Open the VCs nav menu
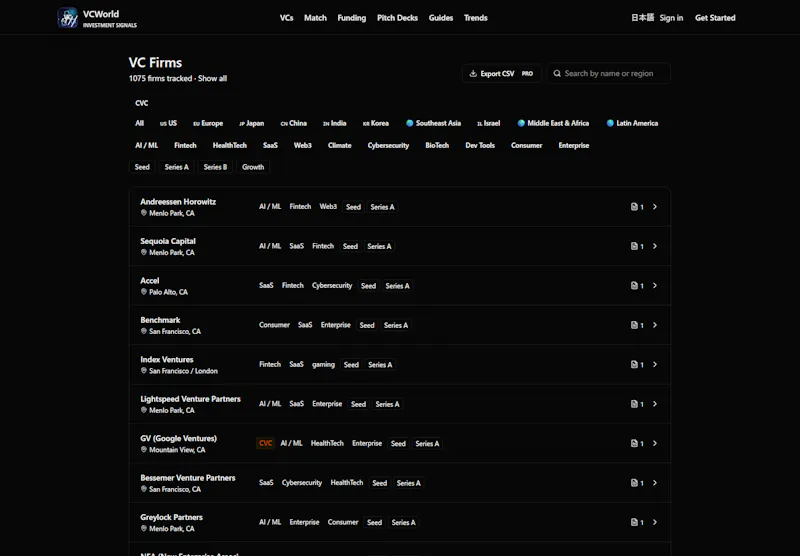The height and width of the screenshot is (556, 800). pyautogui.click(x=287, y=18)
